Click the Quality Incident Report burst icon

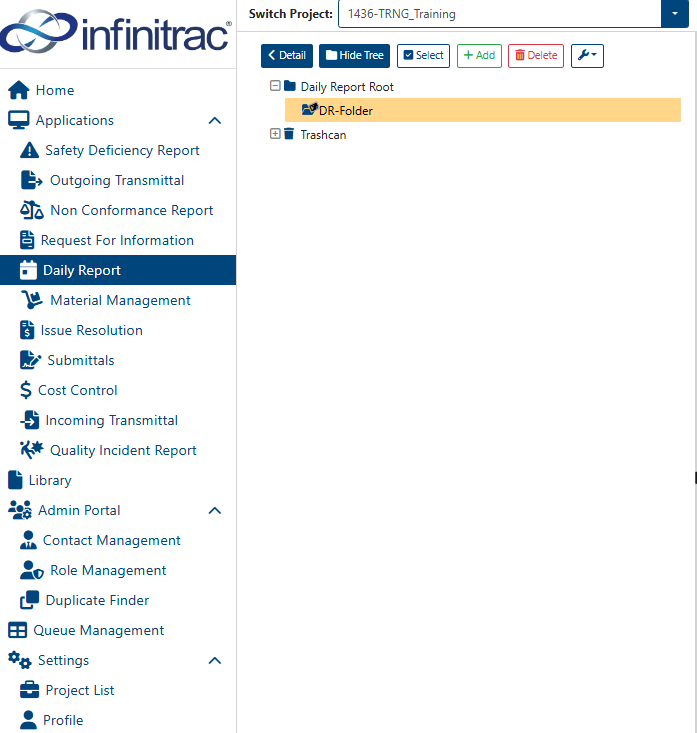pyautogui.click(x=32, y=450)
